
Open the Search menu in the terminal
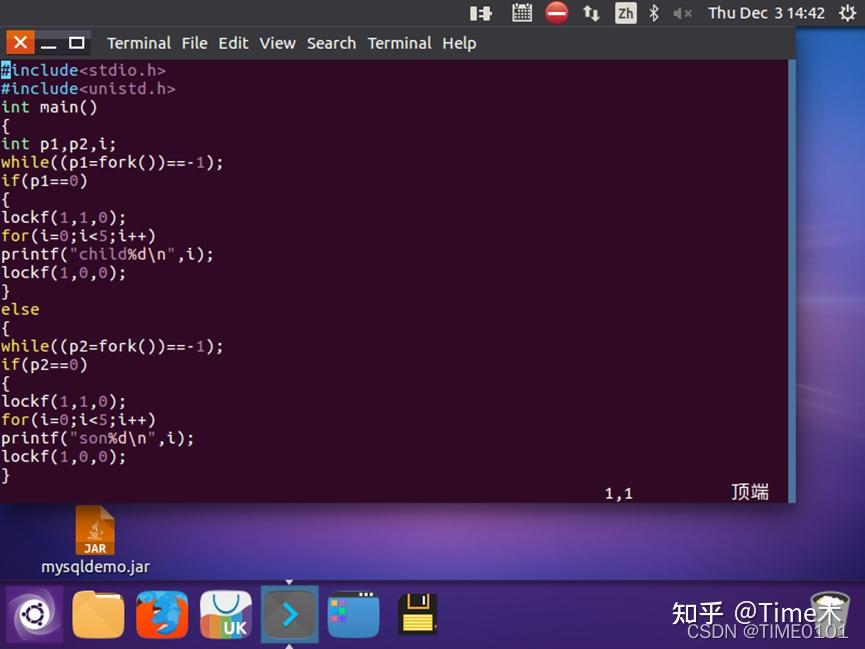[331, 43]
